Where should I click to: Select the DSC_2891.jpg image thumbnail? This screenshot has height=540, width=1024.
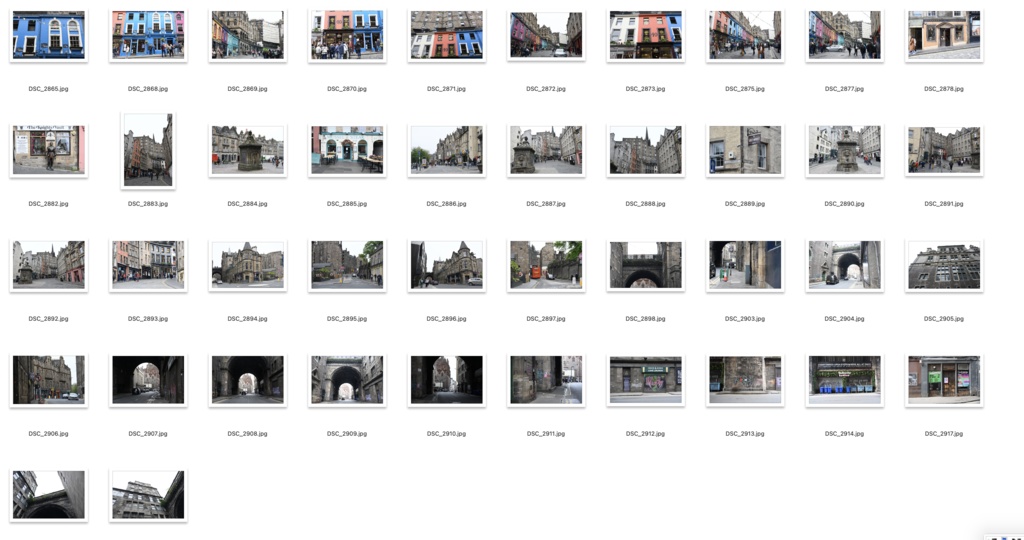(944, 150)
